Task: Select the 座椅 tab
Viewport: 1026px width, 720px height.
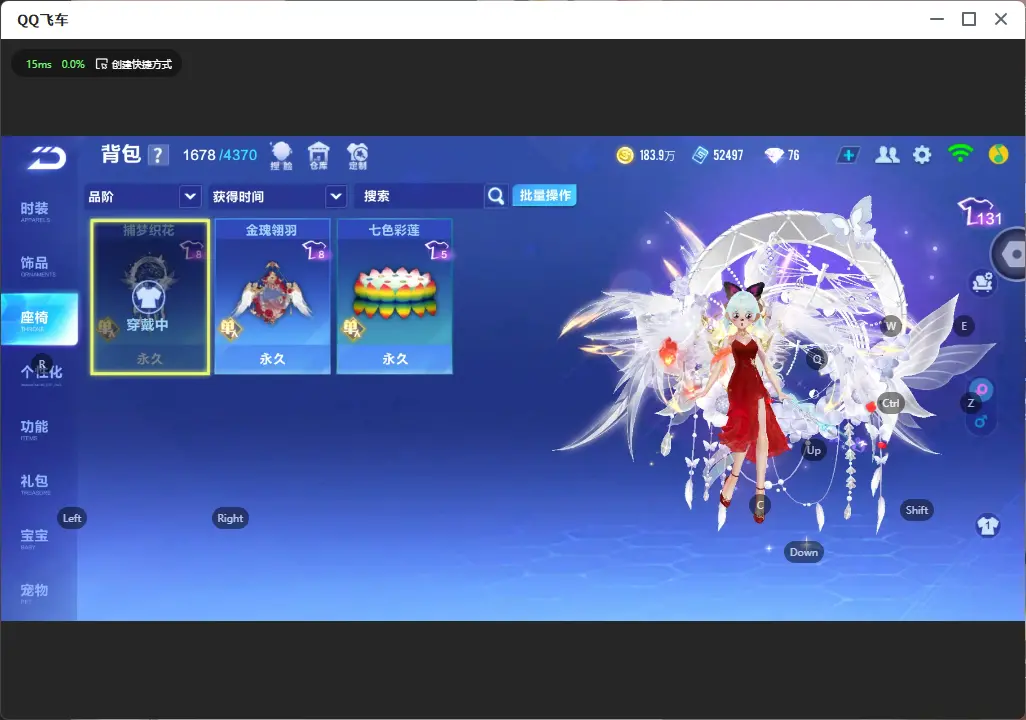Action: 39,319
